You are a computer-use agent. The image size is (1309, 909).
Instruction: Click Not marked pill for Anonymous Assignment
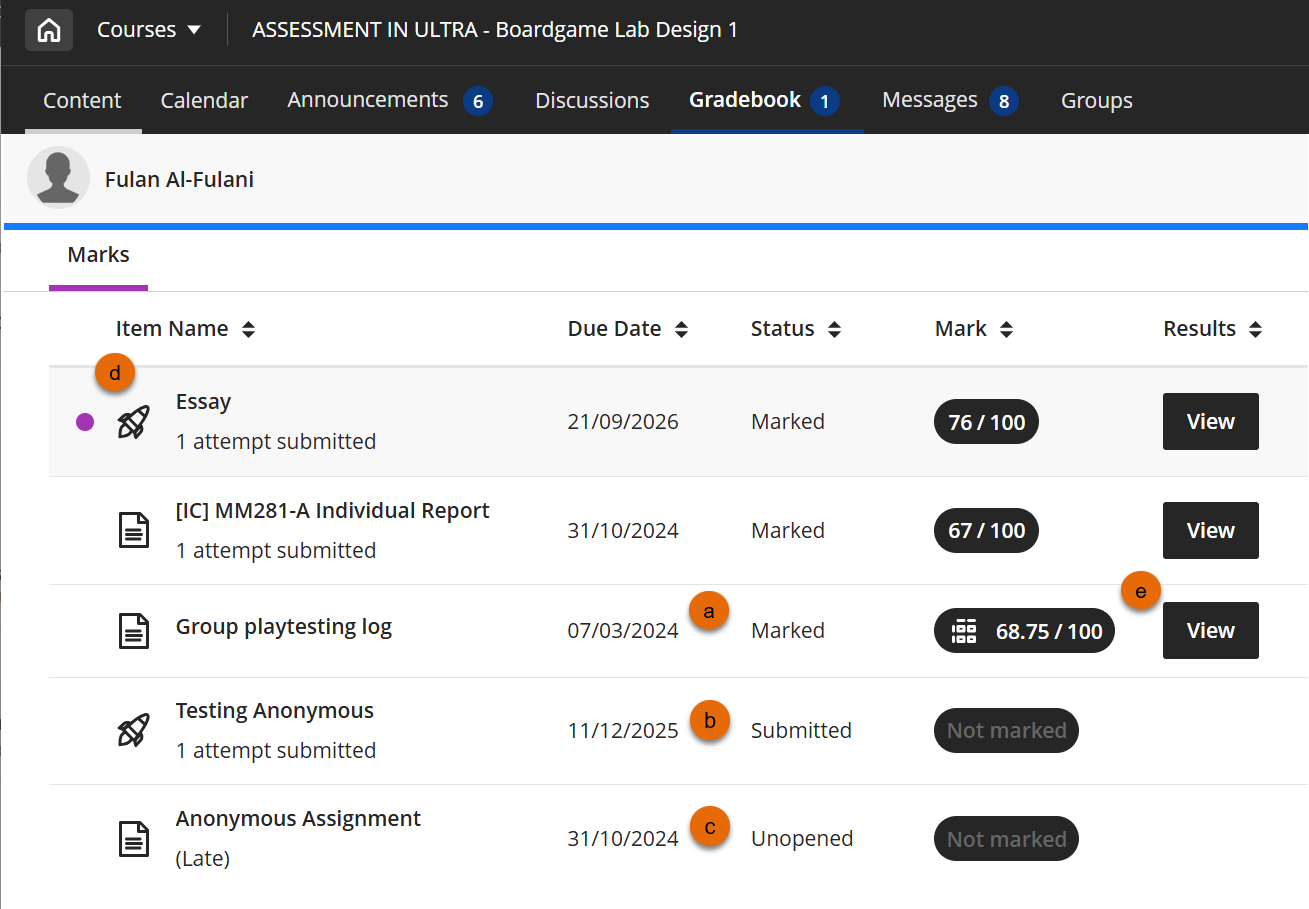1006,839
